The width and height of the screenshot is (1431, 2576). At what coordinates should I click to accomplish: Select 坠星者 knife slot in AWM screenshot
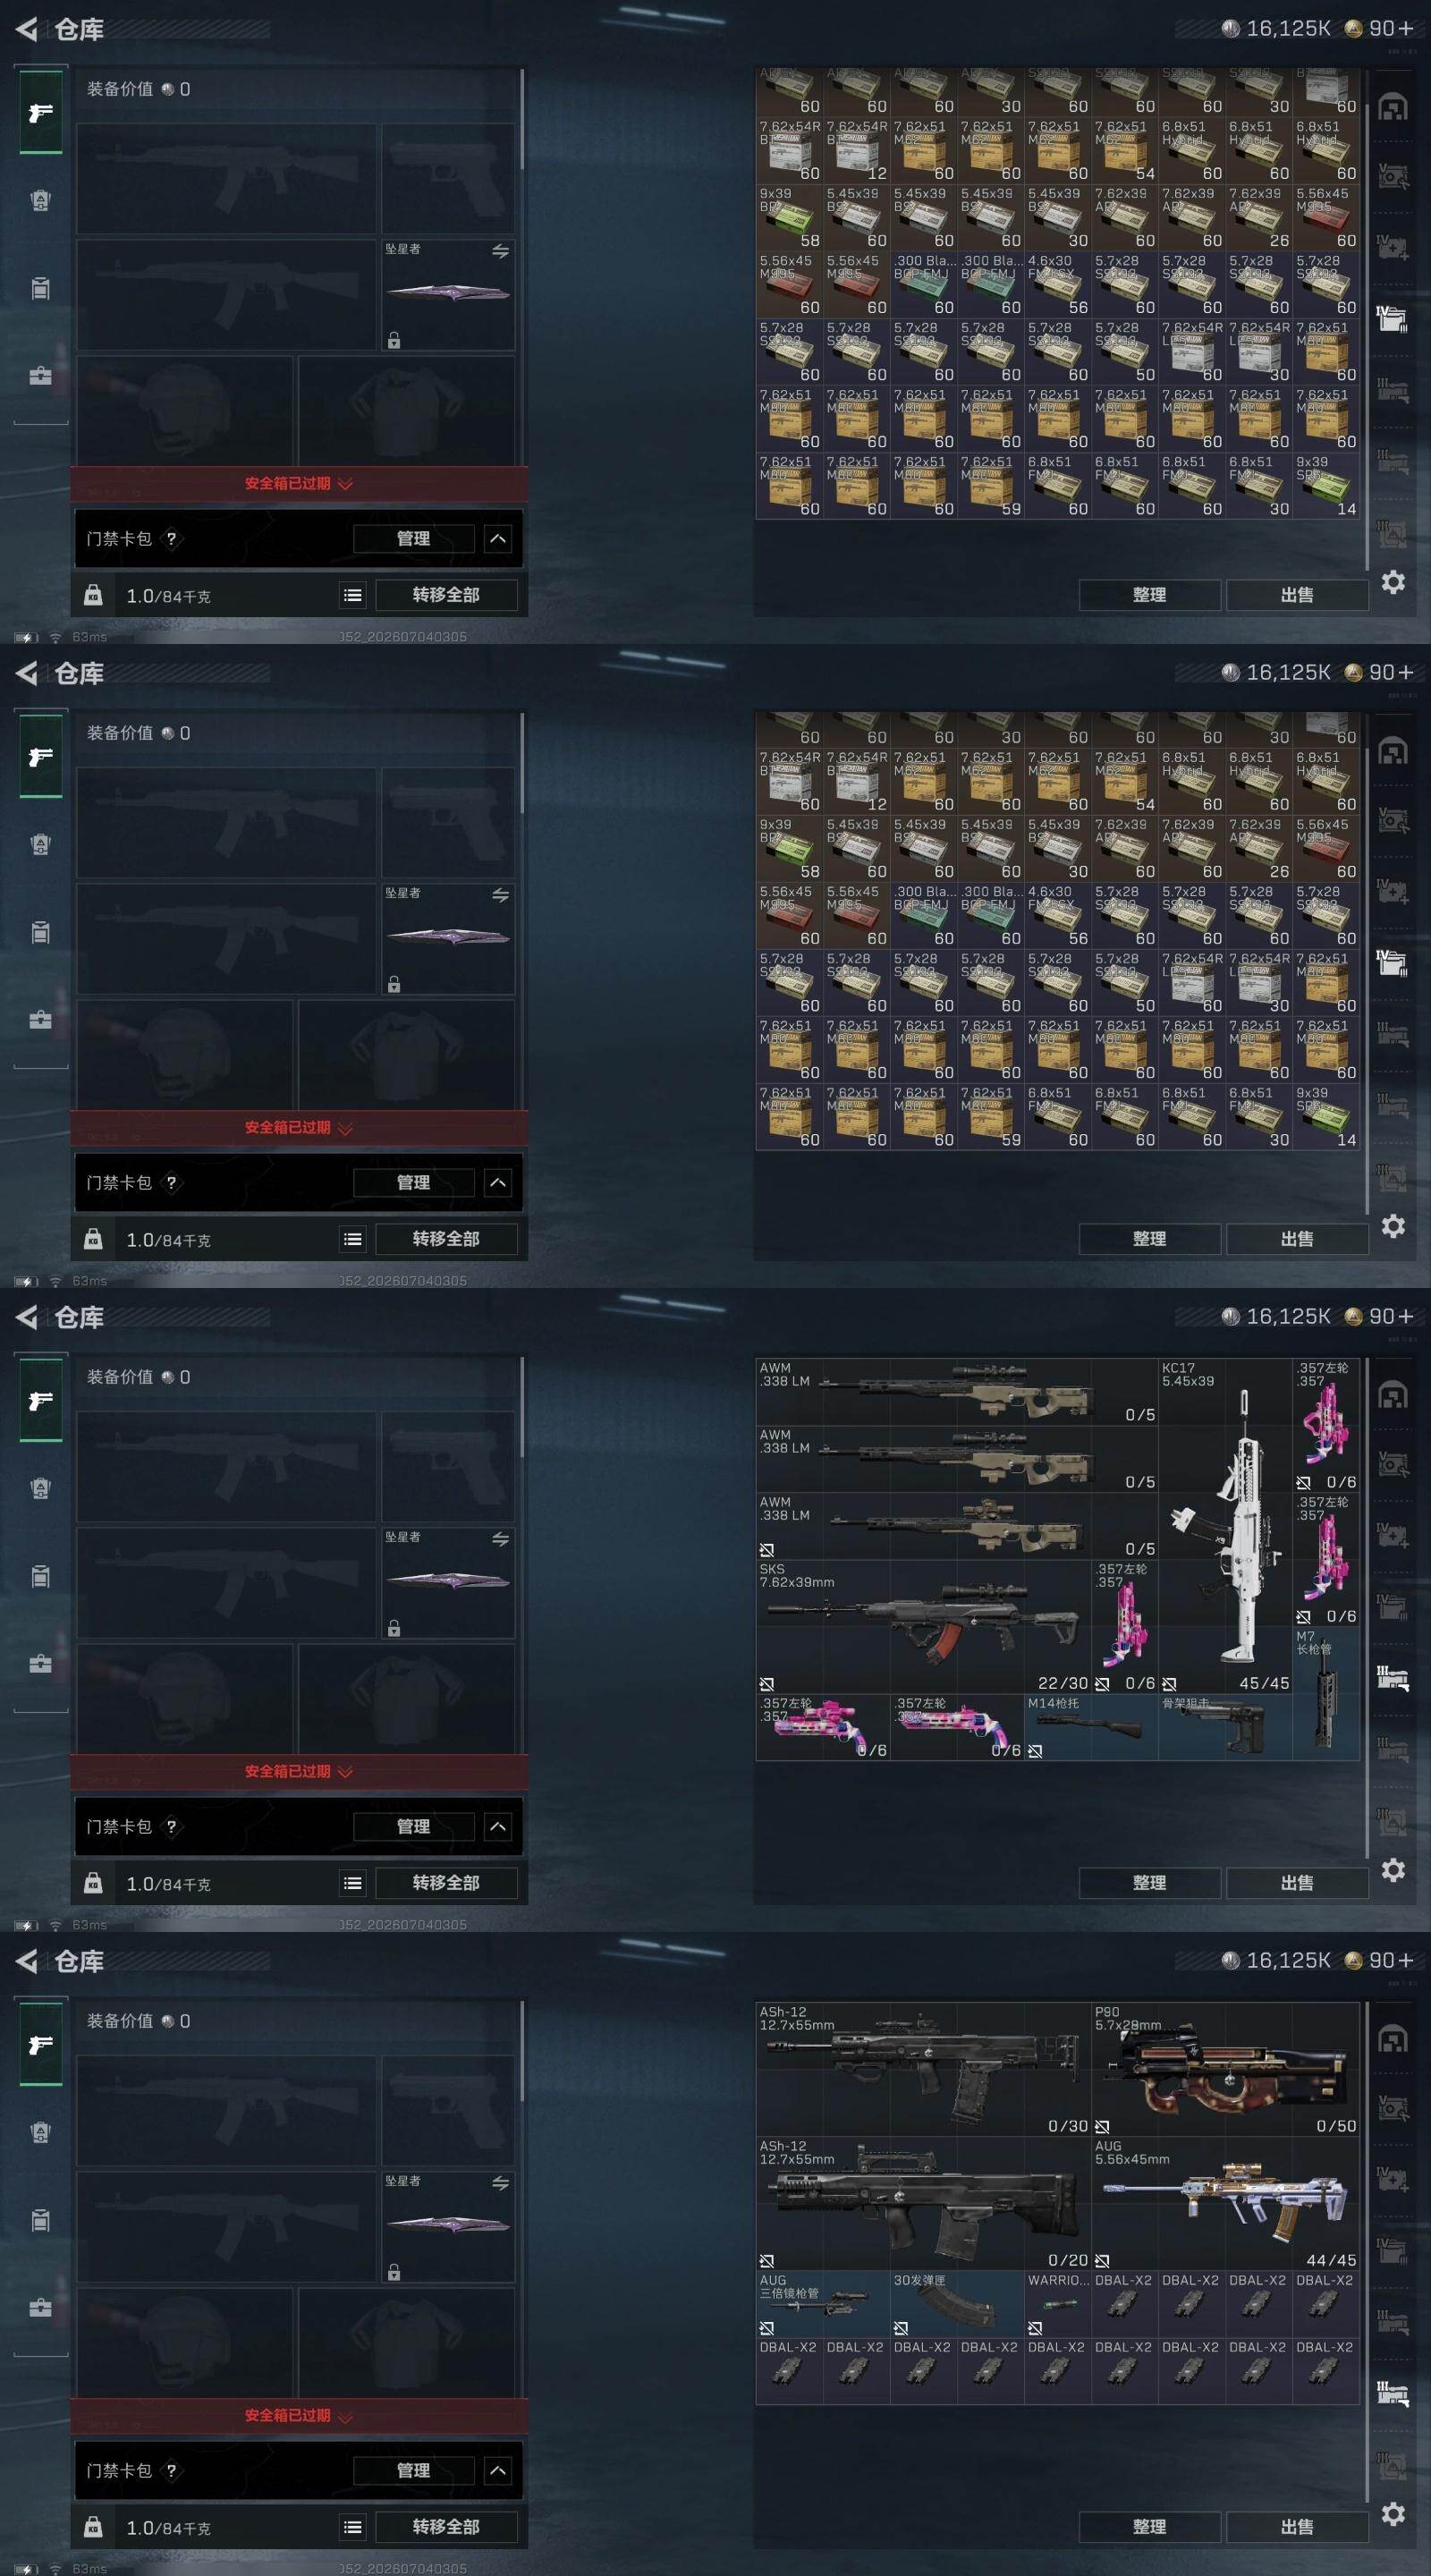[x=447, y=1582]
